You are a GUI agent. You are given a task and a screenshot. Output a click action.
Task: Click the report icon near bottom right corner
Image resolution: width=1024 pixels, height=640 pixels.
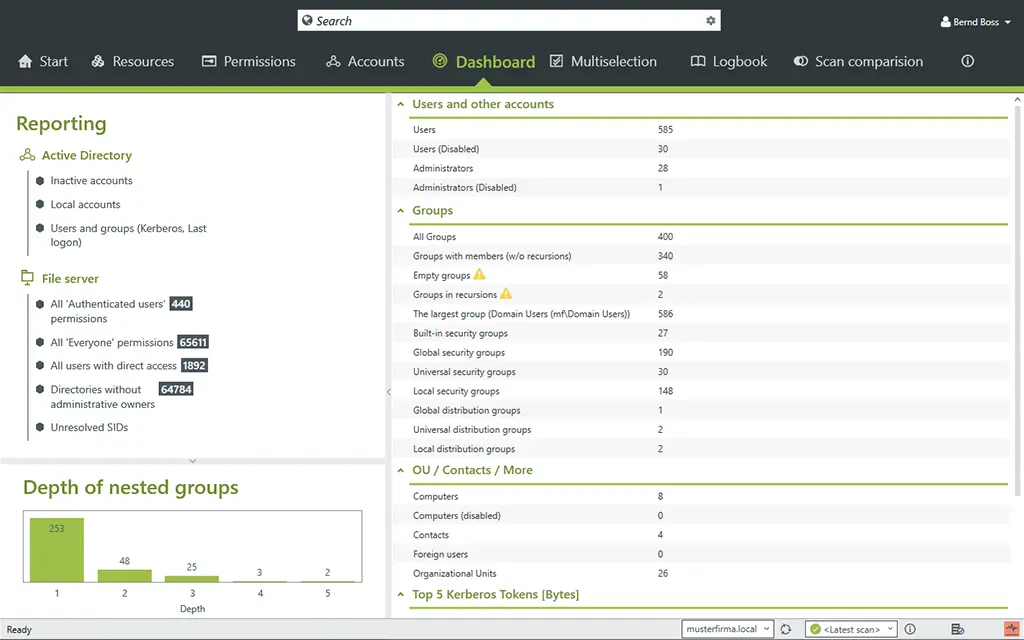957,628
